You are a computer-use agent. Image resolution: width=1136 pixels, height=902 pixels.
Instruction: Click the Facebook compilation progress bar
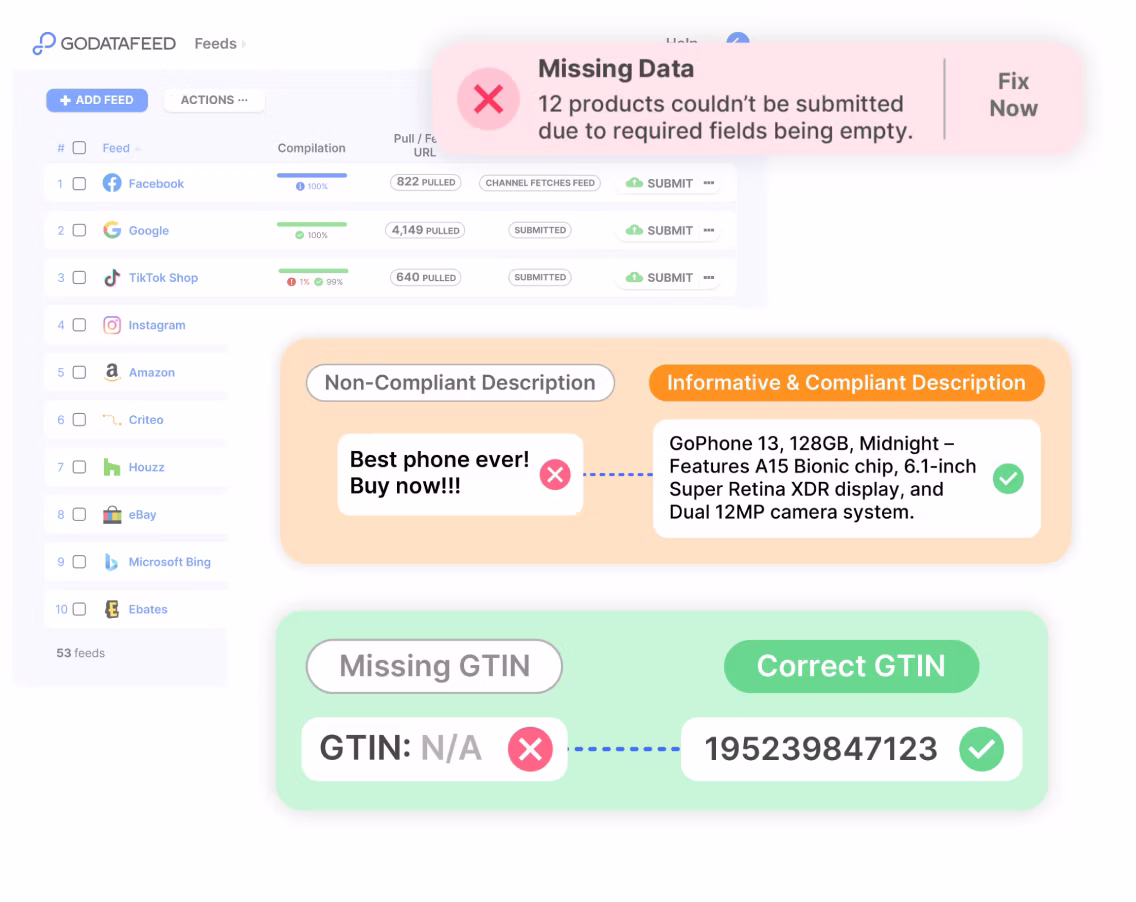click(312, 175)
